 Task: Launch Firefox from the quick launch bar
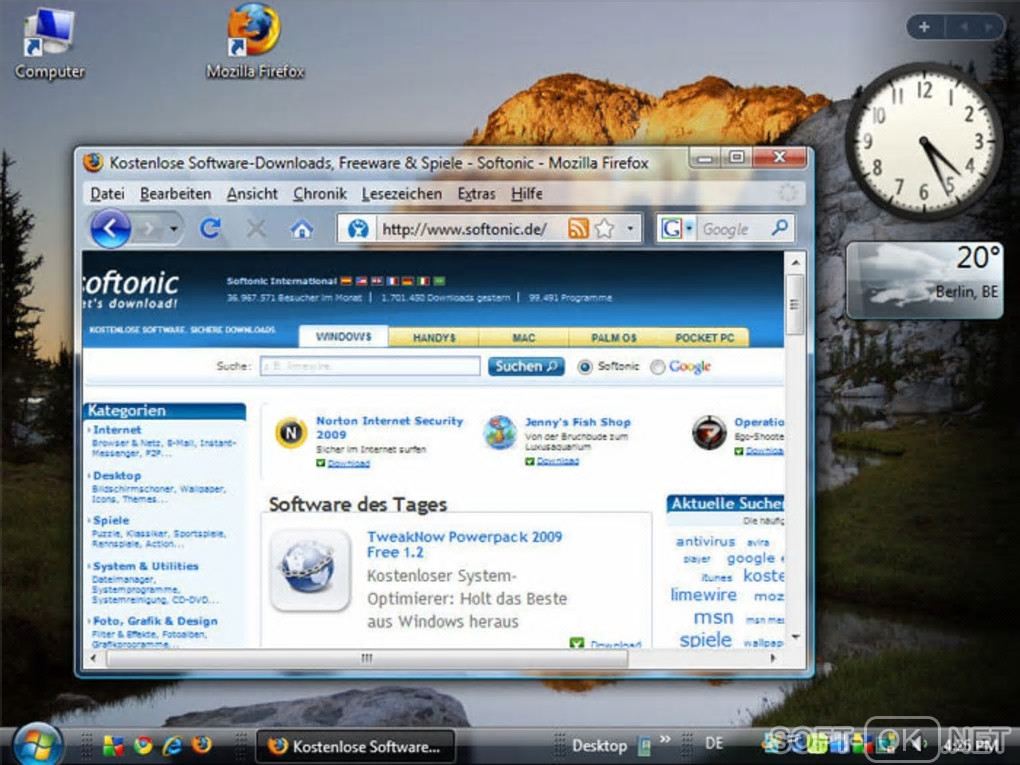pos(202,745)
